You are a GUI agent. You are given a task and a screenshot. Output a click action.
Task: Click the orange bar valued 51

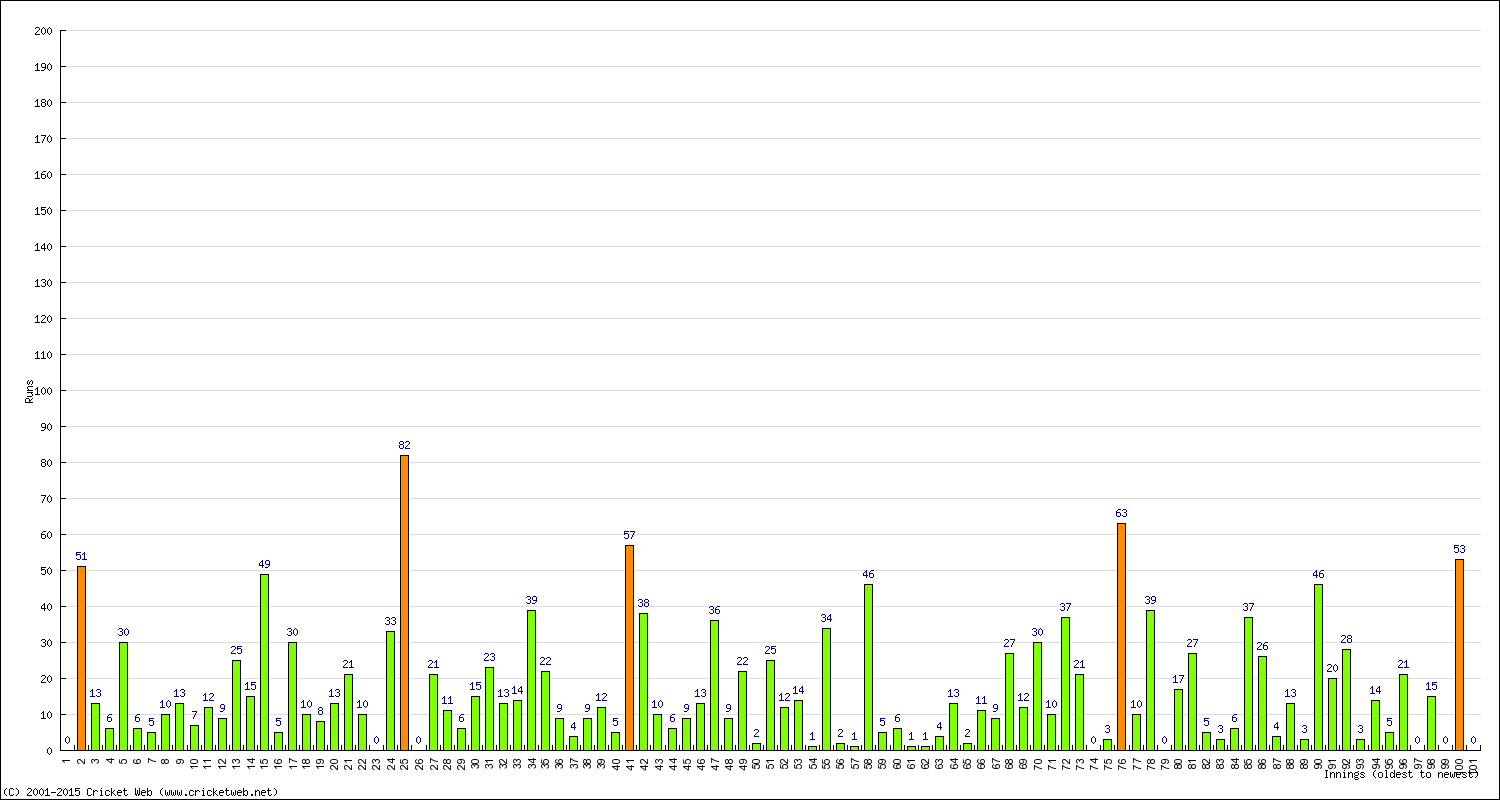[81, 659]
